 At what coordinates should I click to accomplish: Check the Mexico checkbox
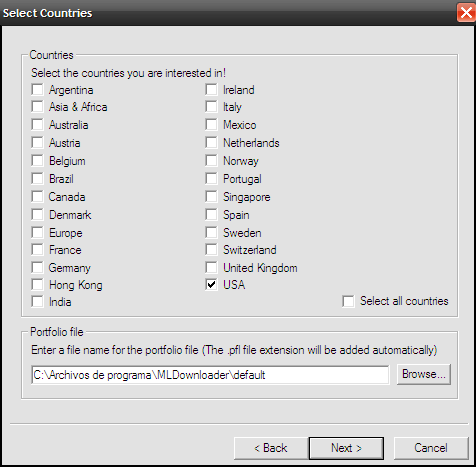pyautogui.click(x=211, y=125)
